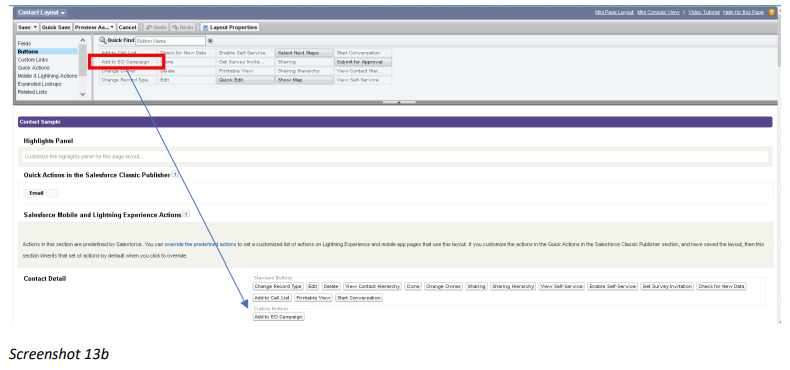Select the Email quick action
The image size is (790, 370).
tap(41, 193)
